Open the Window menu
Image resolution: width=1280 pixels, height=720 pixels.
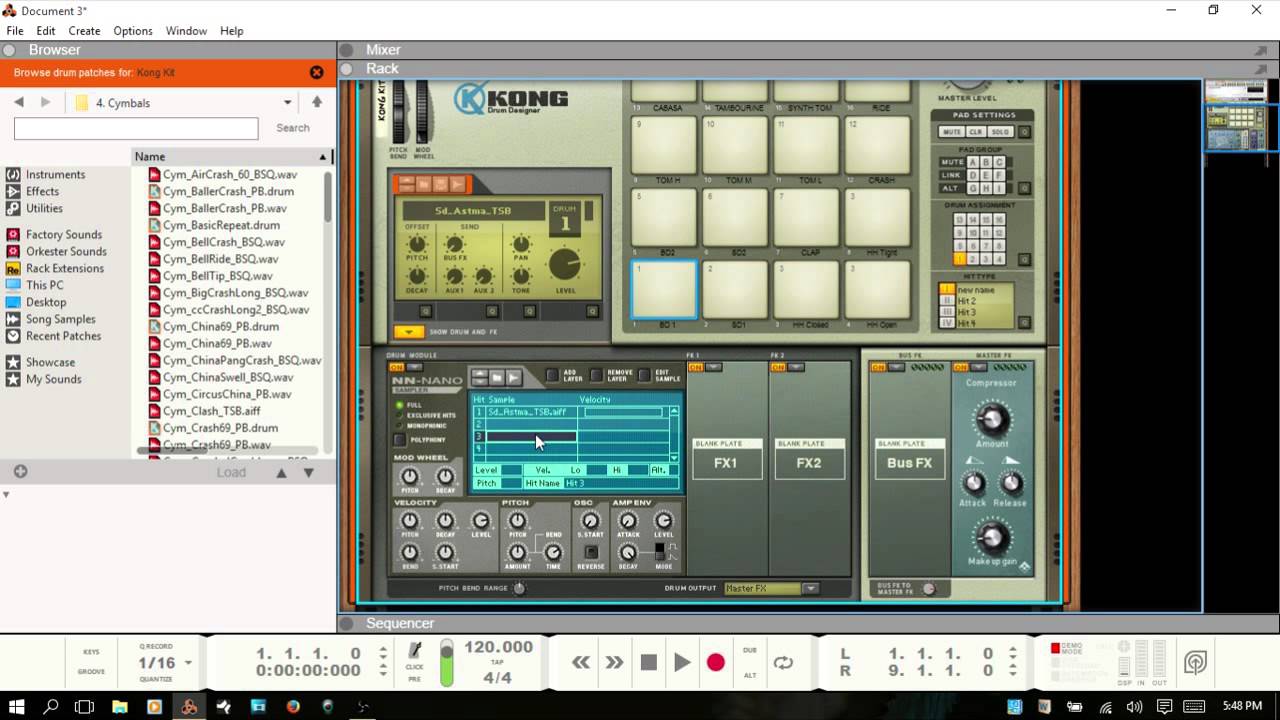click(x=186, y=31)
